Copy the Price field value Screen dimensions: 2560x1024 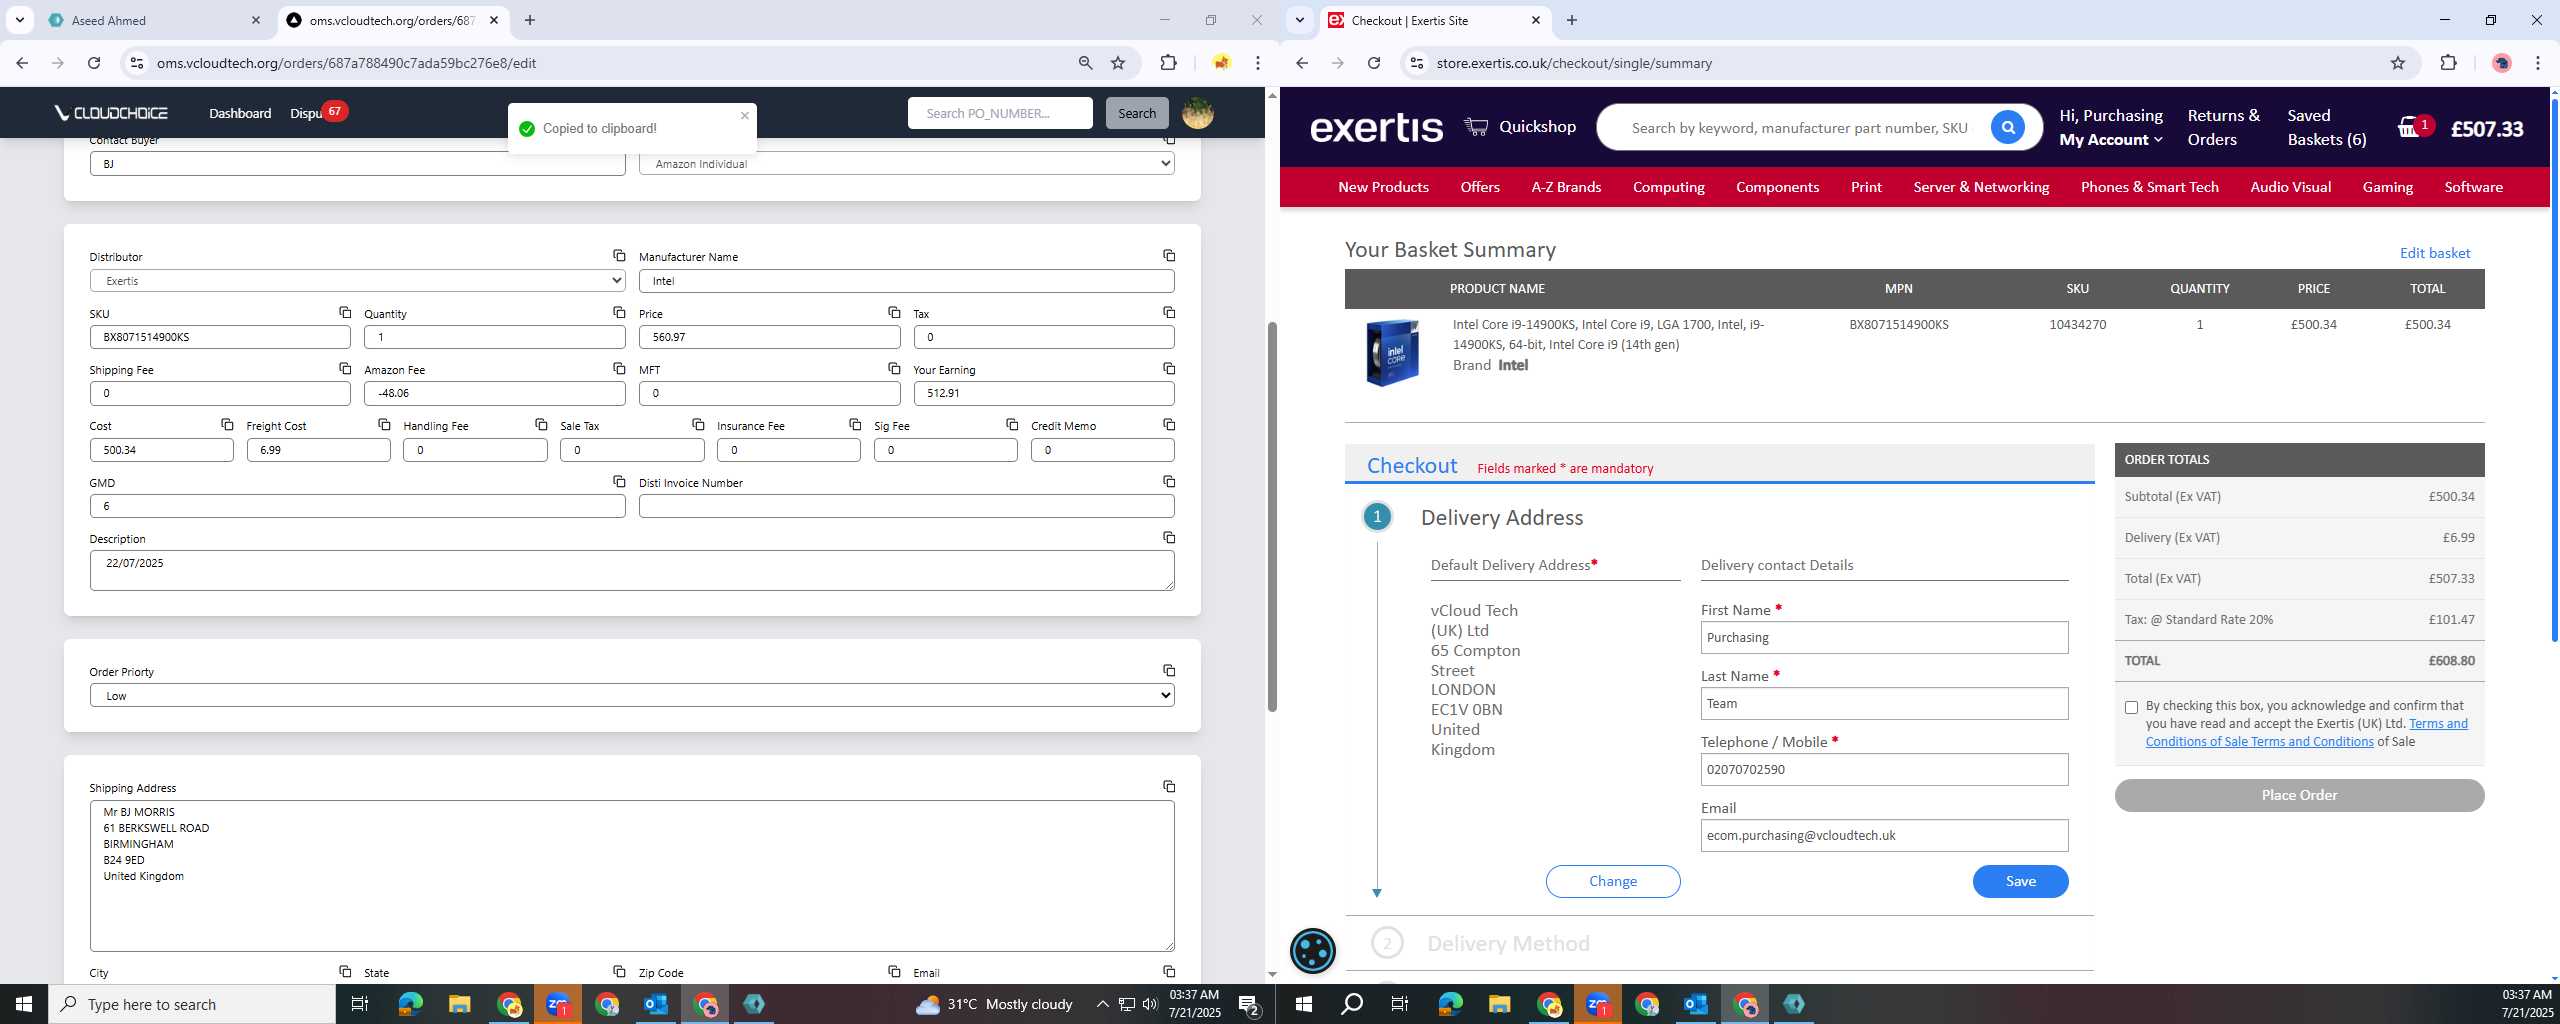point(894,312)
